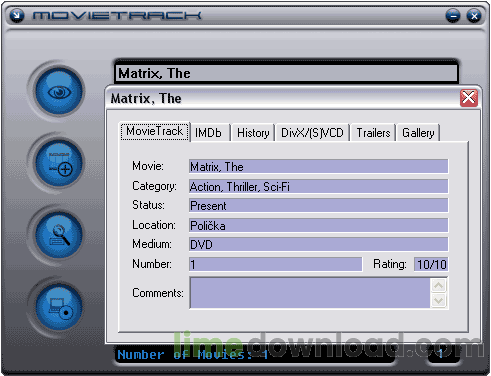Screen dimensions: 491x376
Task: Open the History tab
Action: 253,133
